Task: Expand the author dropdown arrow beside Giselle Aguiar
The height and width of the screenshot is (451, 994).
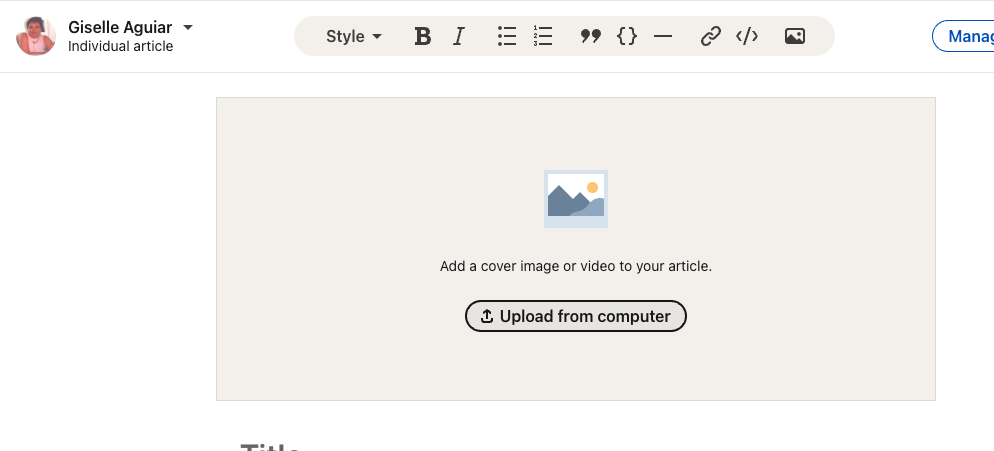Action: (187, 27)
